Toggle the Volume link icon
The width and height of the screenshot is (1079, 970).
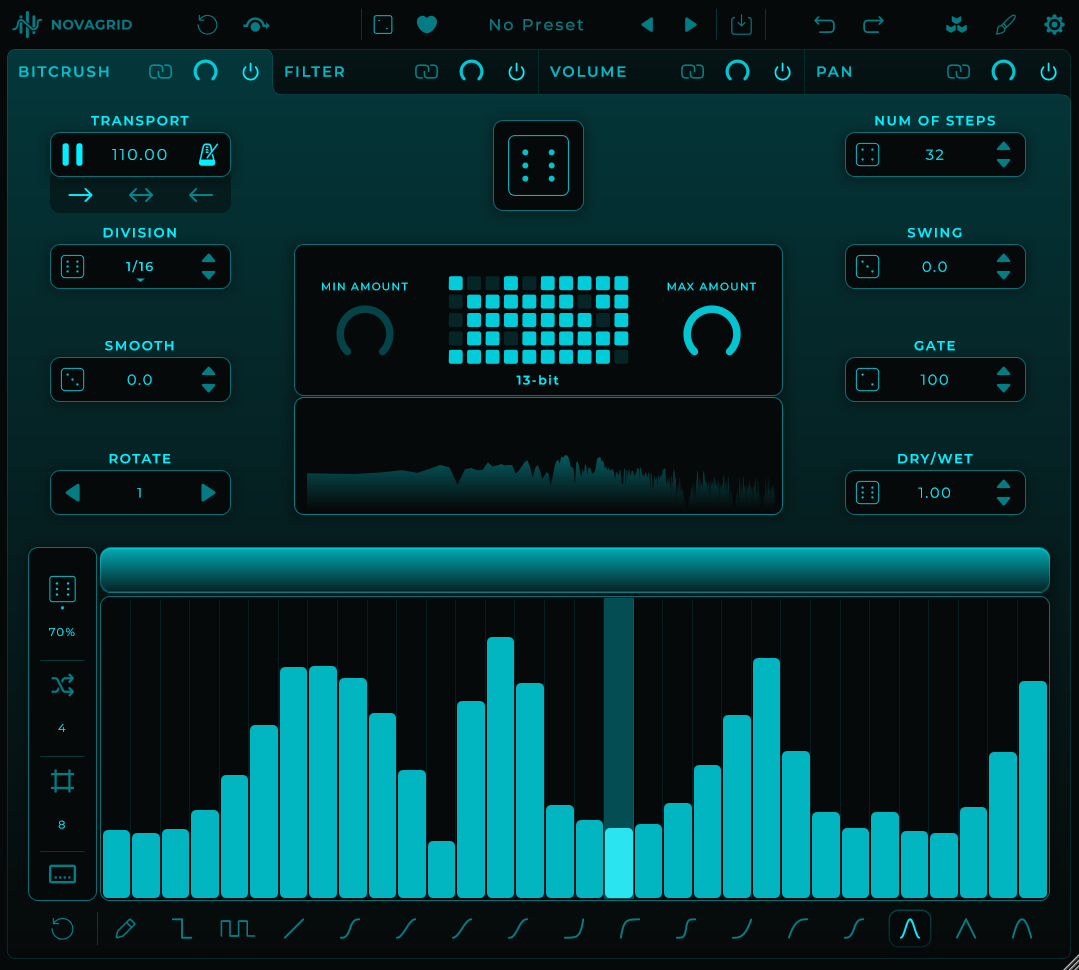[x=692, y=72]
